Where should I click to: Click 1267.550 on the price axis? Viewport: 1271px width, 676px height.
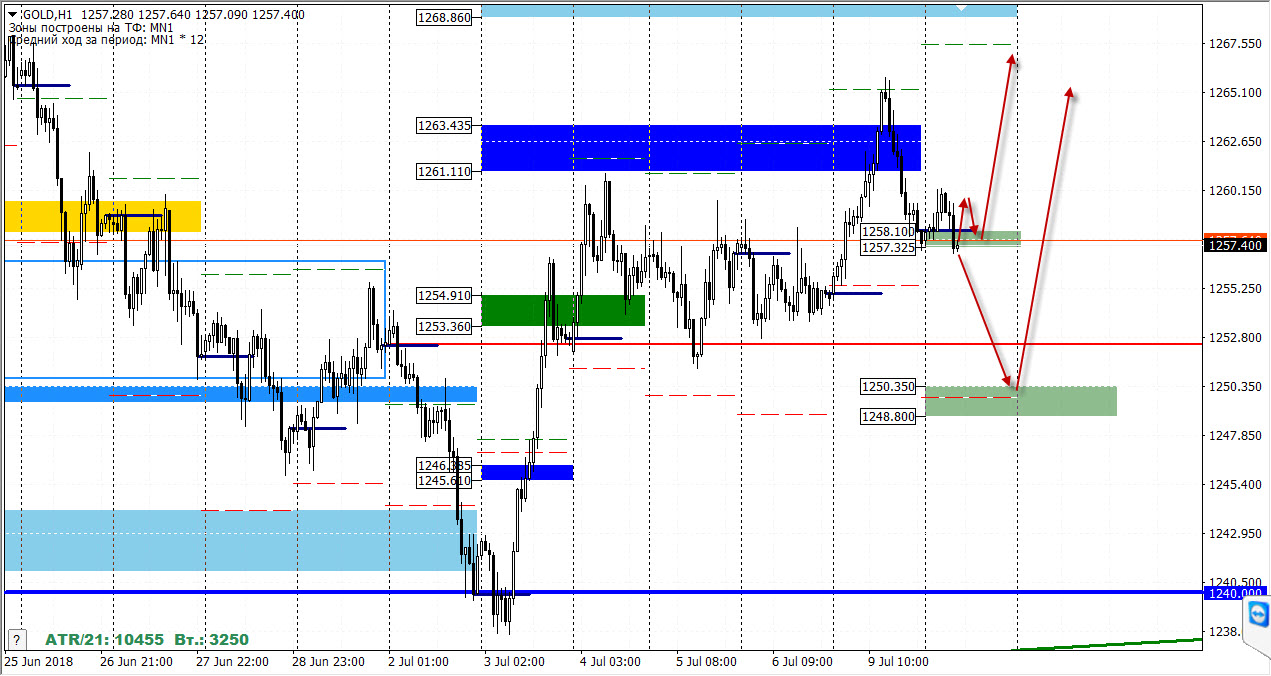tap(1236, 44)
